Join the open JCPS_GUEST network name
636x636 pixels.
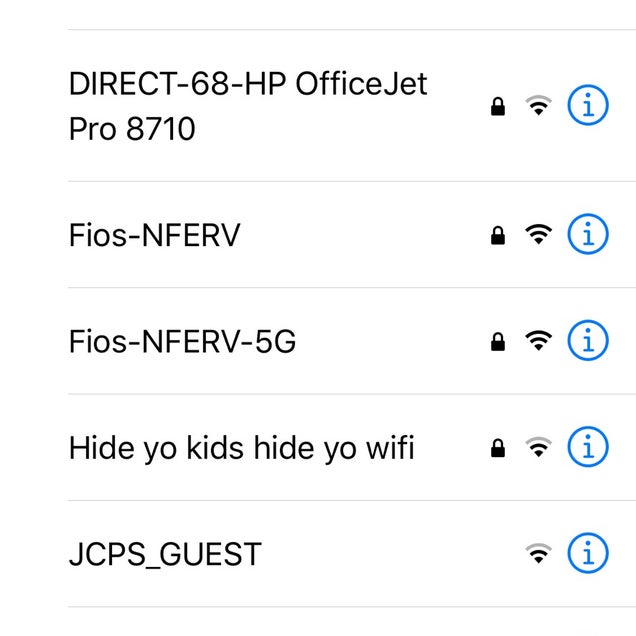click(x=165, y=553)
